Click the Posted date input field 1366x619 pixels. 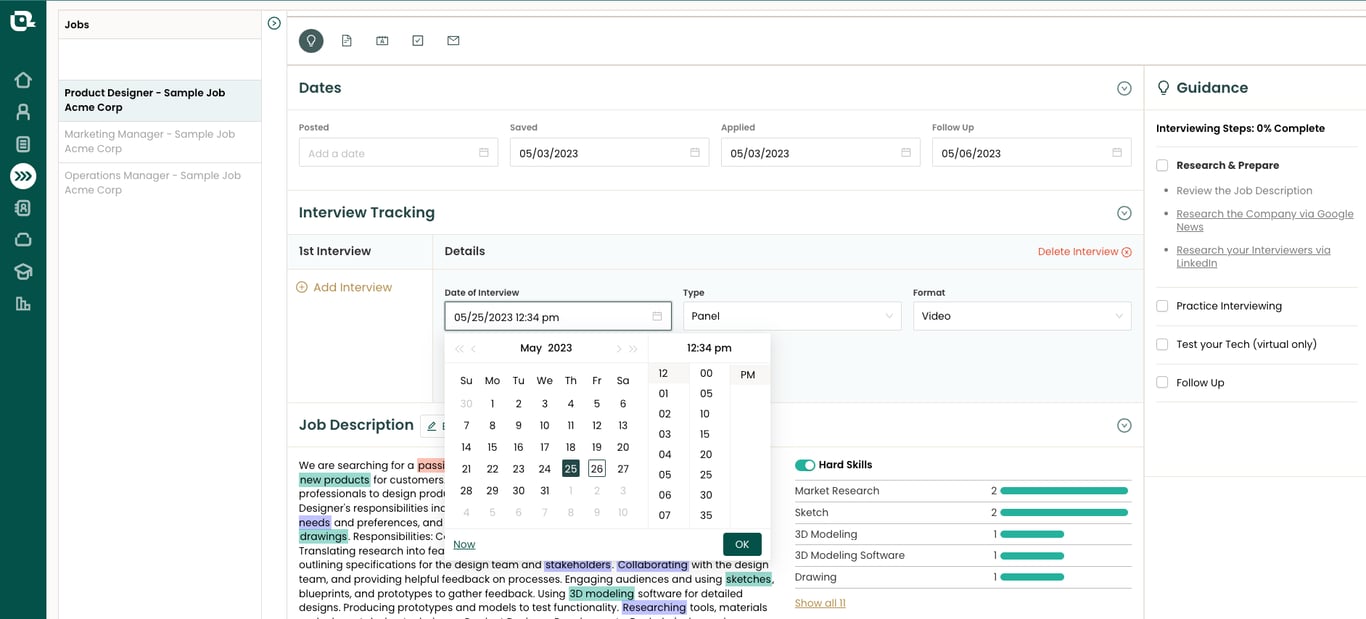point(397,153)
